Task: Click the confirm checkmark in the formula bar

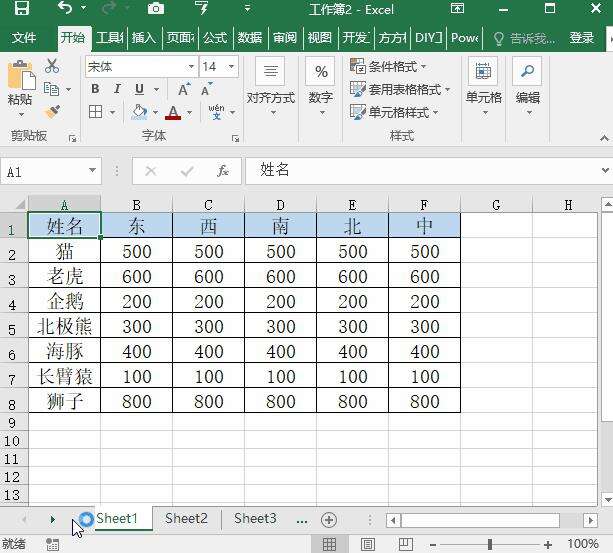Action: (x=187, y=171)
